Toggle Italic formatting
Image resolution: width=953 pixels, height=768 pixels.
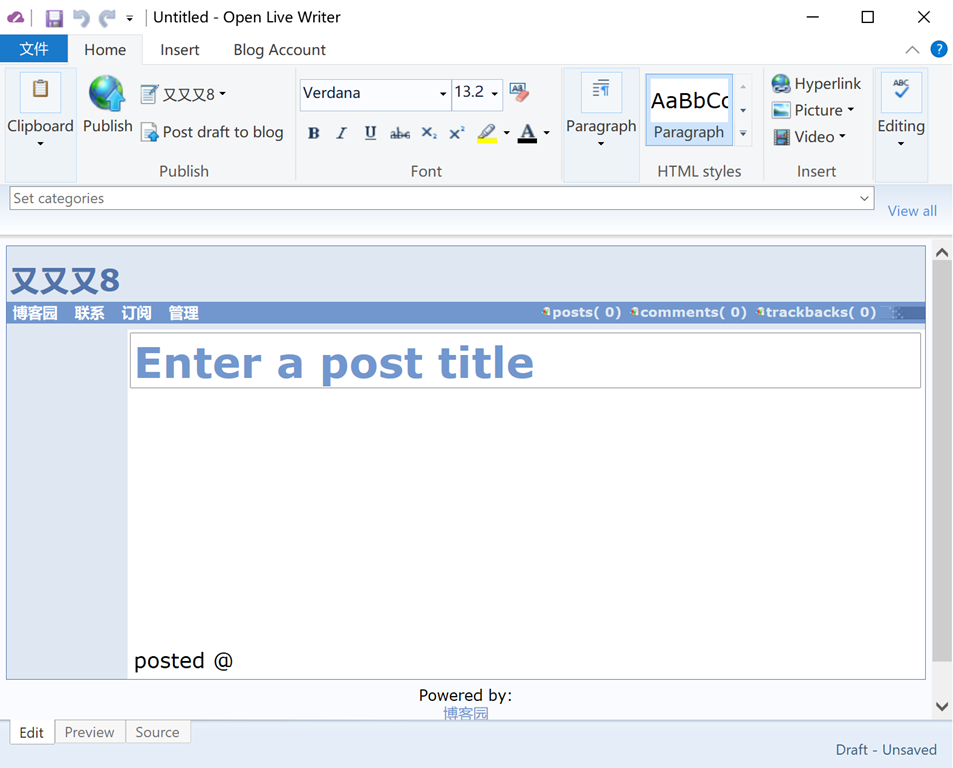click(x=342, y=133)
